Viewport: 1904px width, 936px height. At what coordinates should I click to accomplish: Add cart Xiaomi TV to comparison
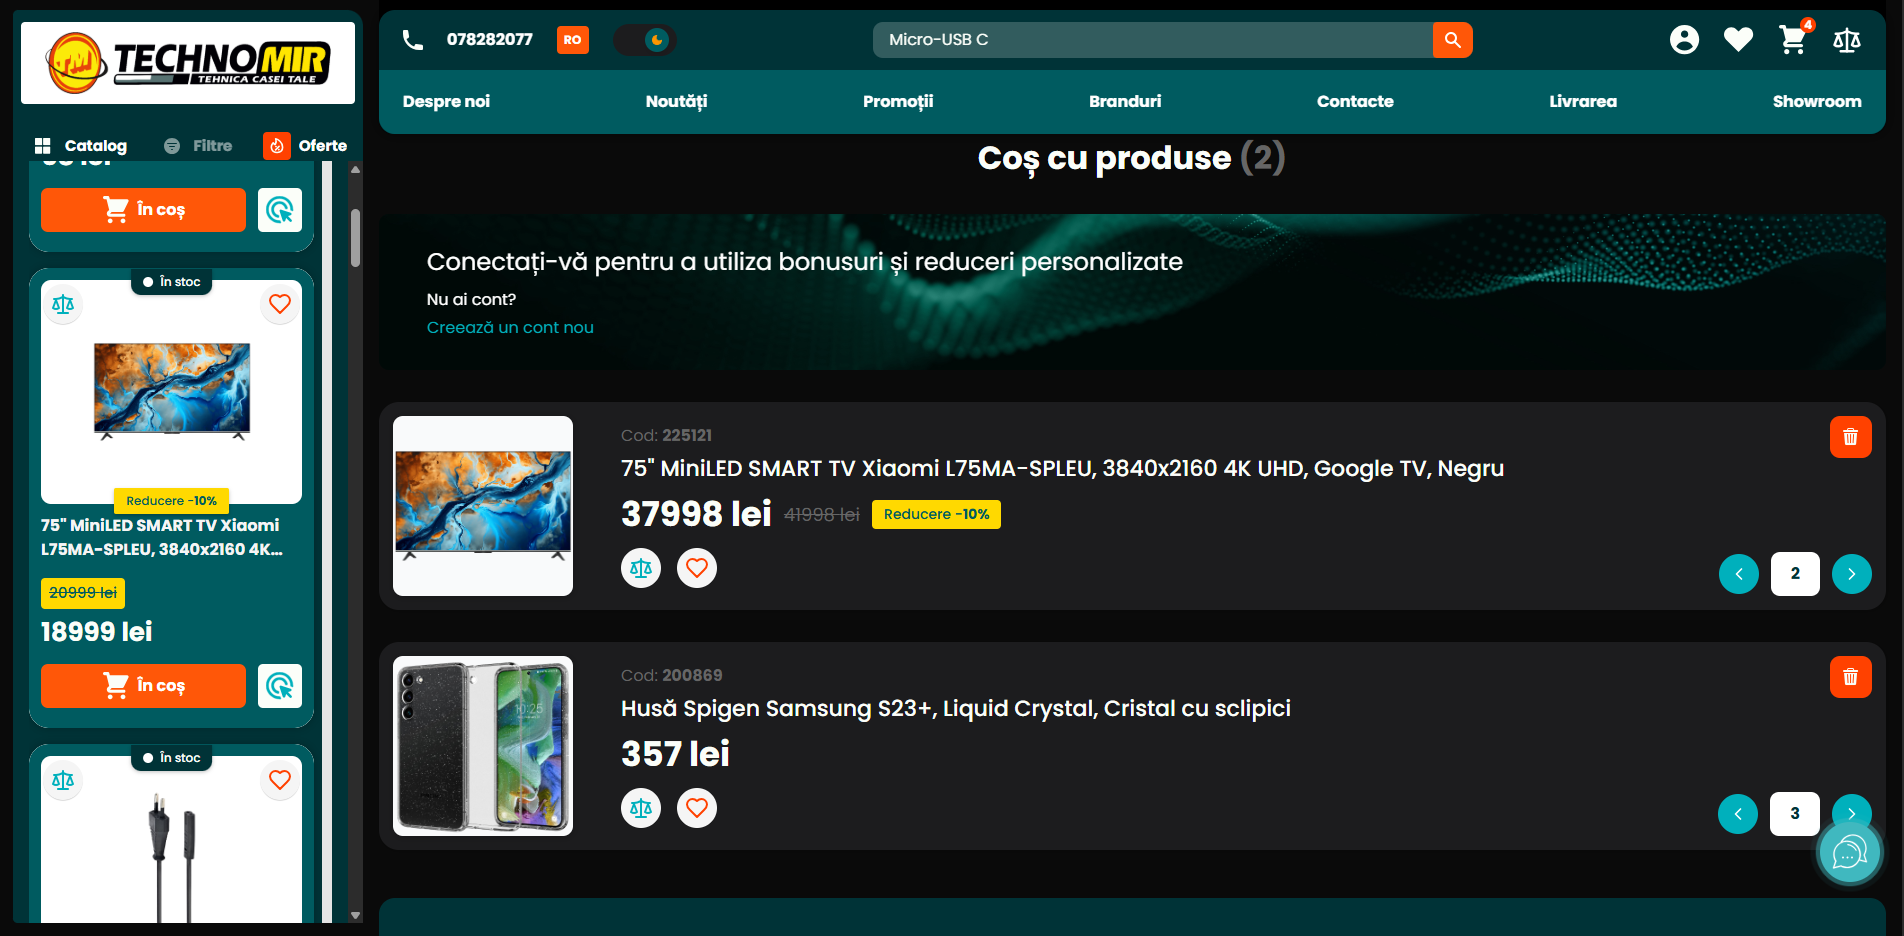[641, 568]
